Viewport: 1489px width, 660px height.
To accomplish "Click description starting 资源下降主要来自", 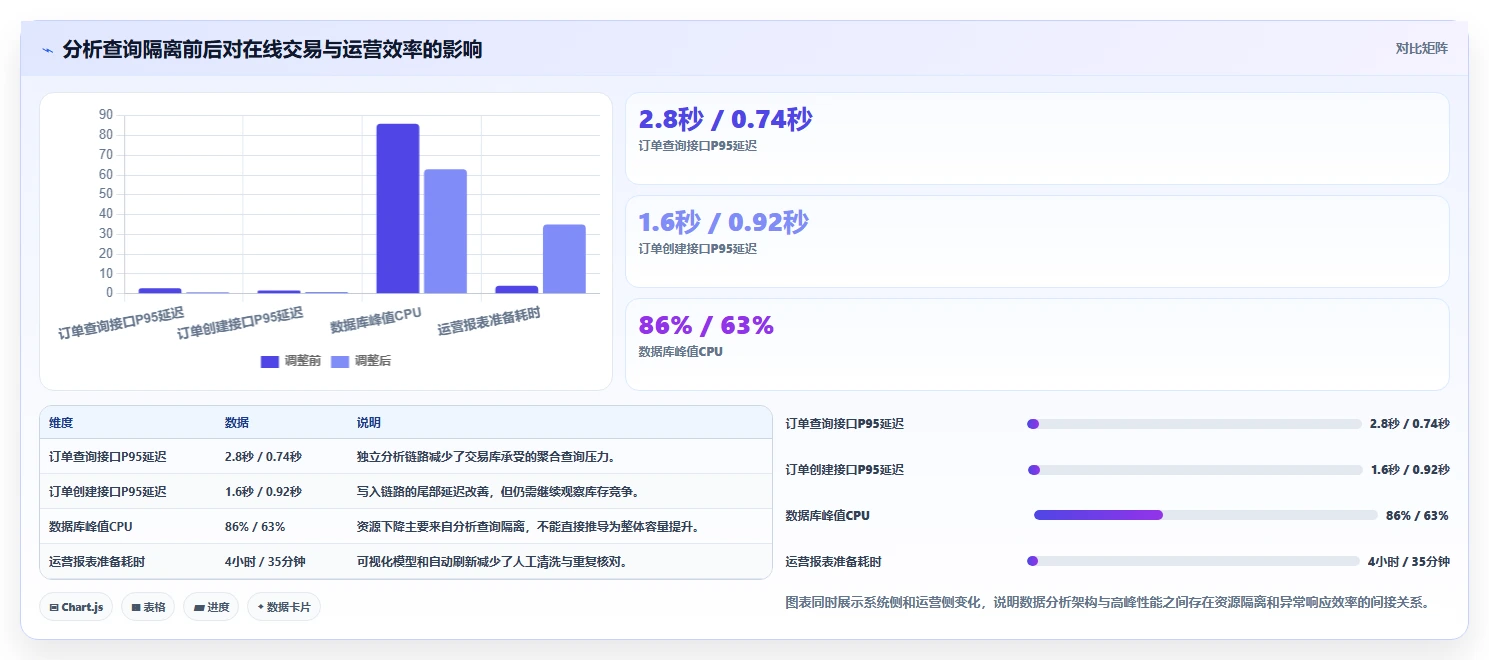I will [530, 527].
